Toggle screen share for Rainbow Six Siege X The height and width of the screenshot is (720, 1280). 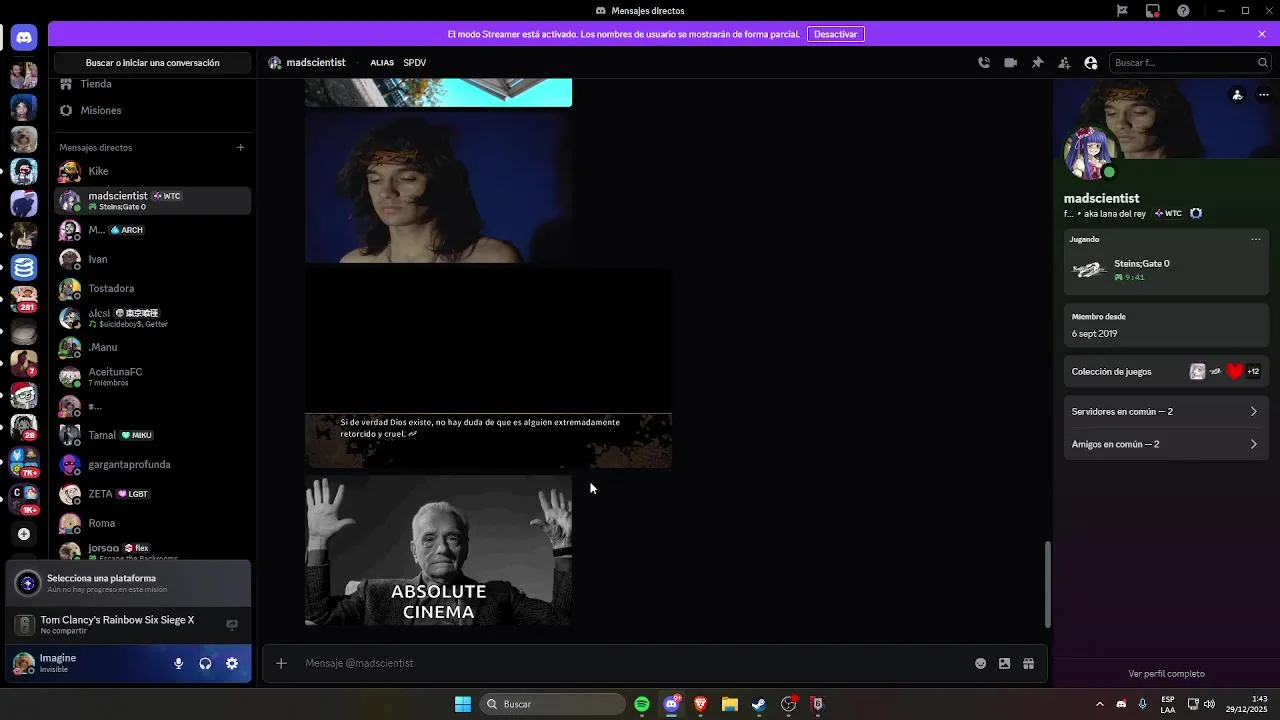click(x=232, y=625)
